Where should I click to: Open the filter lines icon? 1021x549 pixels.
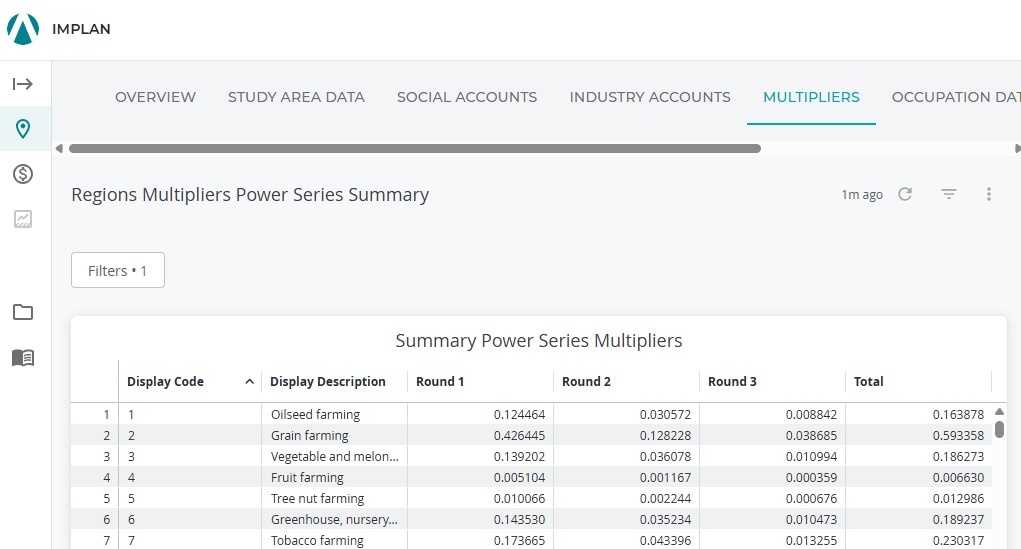(x=949, y=194)
